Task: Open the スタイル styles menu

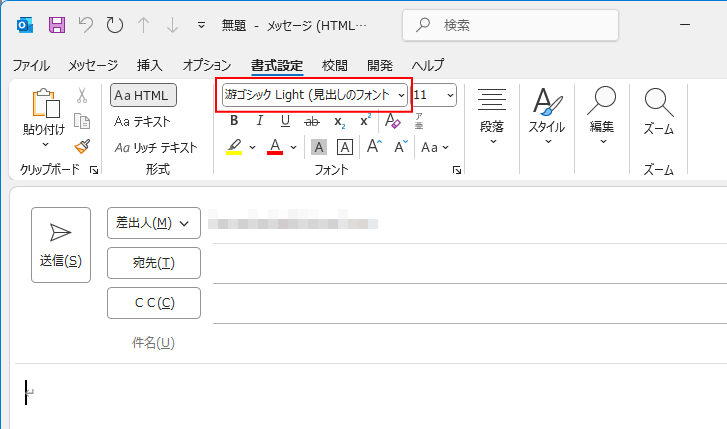Action: click(547, 116)
